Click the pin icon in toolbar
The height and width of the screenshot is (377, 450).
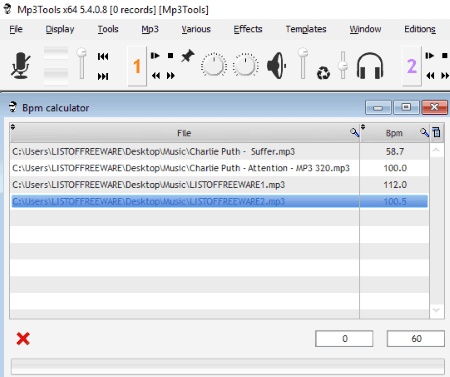click(188, 56)
